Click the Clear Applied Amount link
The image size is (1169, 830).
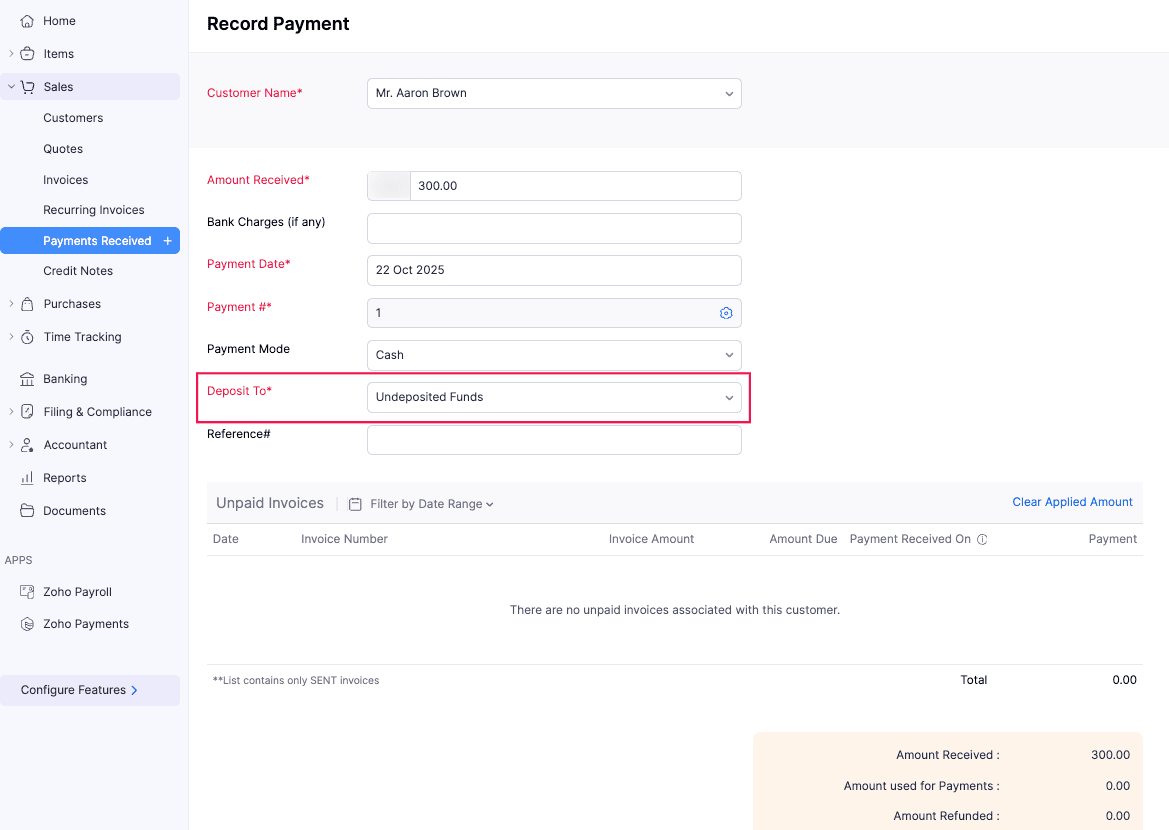1072,501
